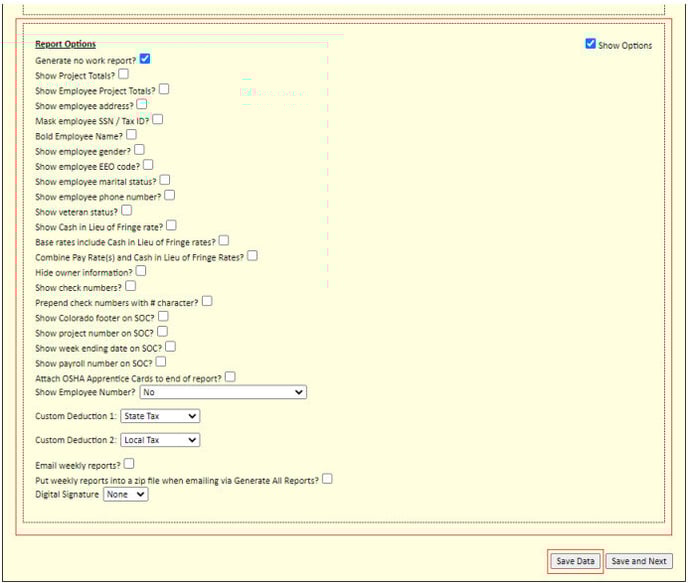
Task: Tick Show Employee Project Totals checkbox
Action: point(164,89)
